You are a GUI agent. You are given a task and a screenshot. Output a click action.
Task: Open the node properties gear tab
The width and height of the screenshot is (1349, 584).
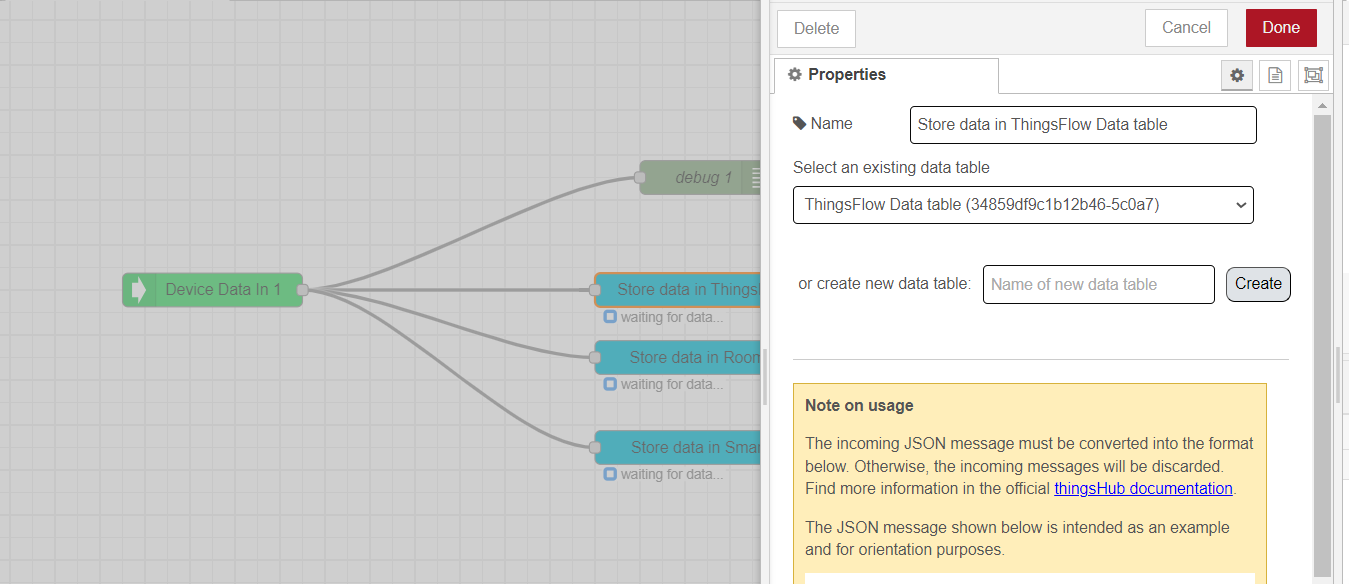pyautogui.click(x=1237, y=75)
